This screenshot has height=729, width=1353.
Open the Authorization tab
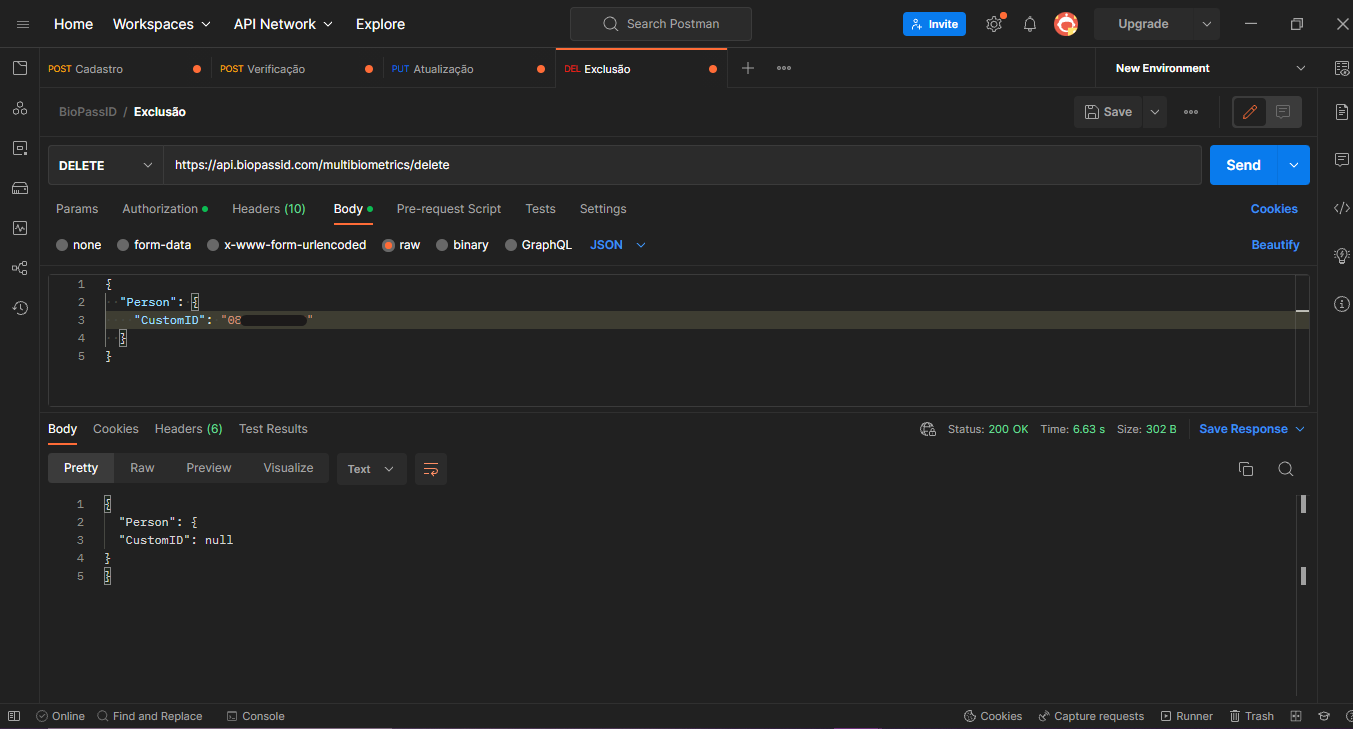tap(165, 209)
